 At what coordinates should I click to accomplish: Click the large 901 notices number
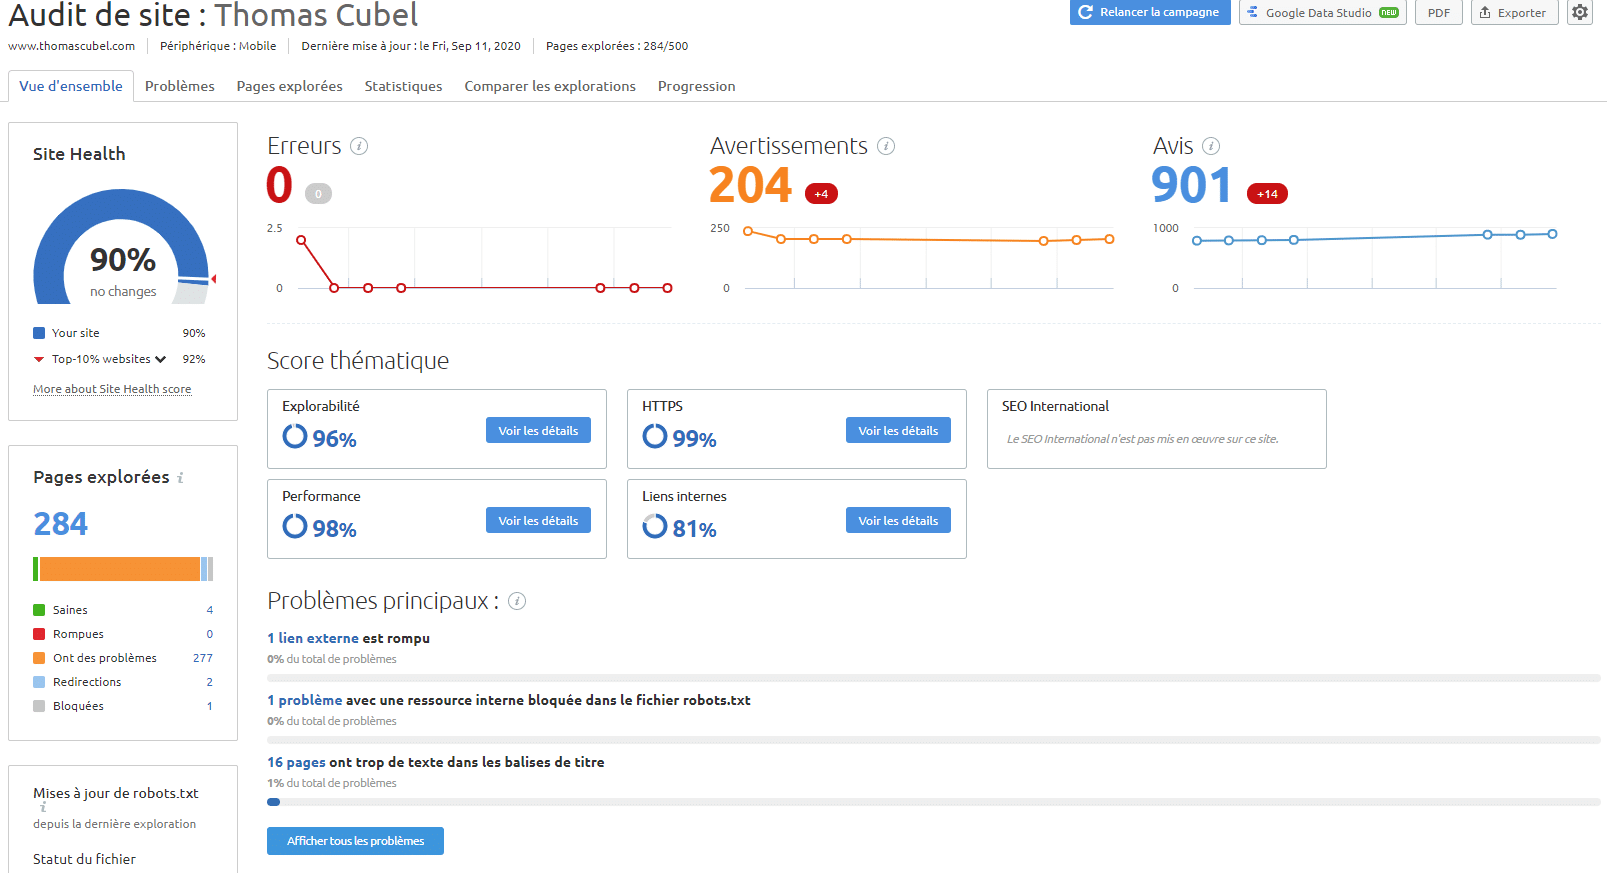pos(1192,185)
